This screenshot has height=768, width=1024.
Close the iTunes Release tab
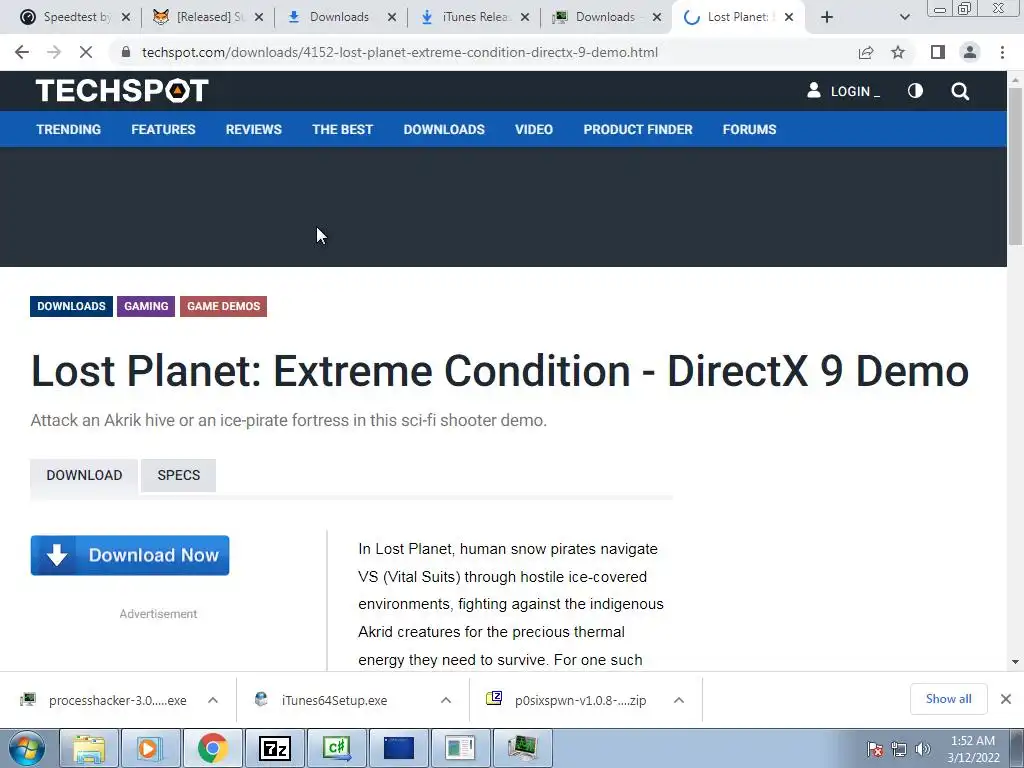tap(525, 17)
